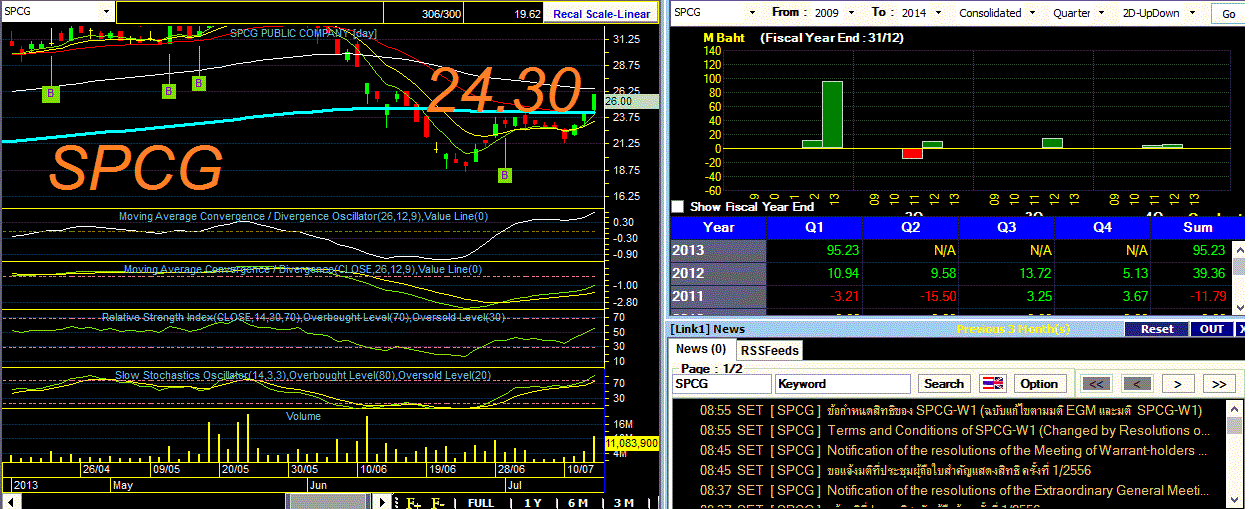
Task: Open Thai news ข้อกำหนดสิทธิของ SPCG-W1
Action: [1015, 410]
